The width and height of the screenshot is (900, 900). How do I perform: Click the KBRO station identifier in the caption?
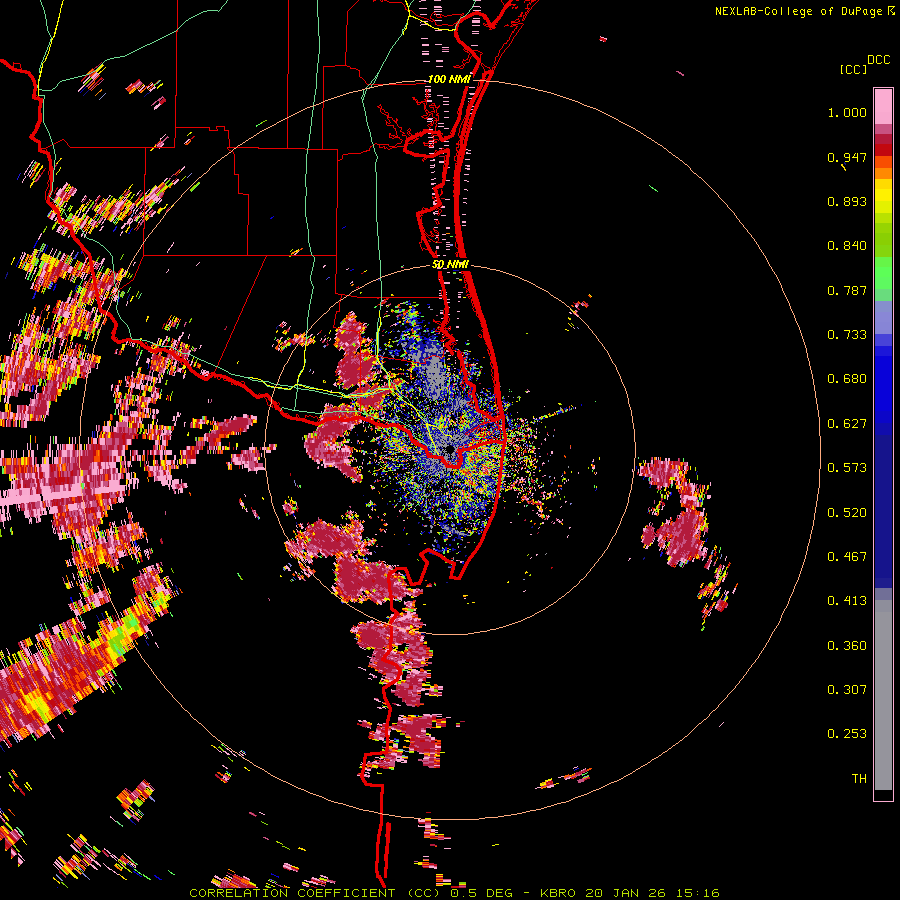[559, 893]
